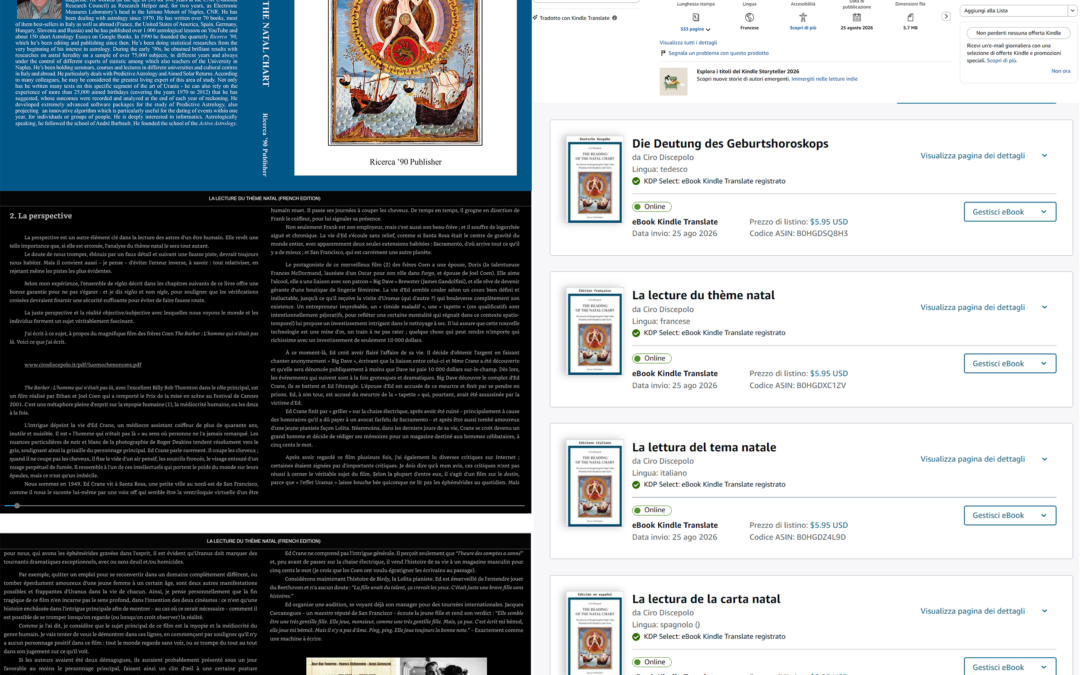Click Non perderti nessuna offerta Kindle button
Viewport: 1080px width, 675px height.
1018,33
